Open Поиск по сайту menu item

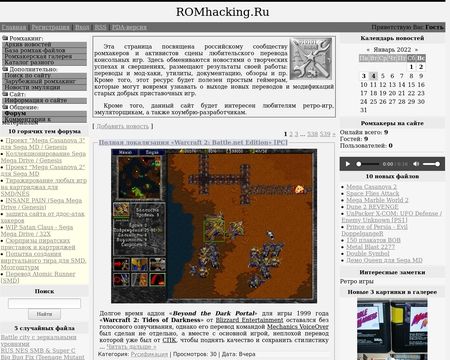pos(44,75)
